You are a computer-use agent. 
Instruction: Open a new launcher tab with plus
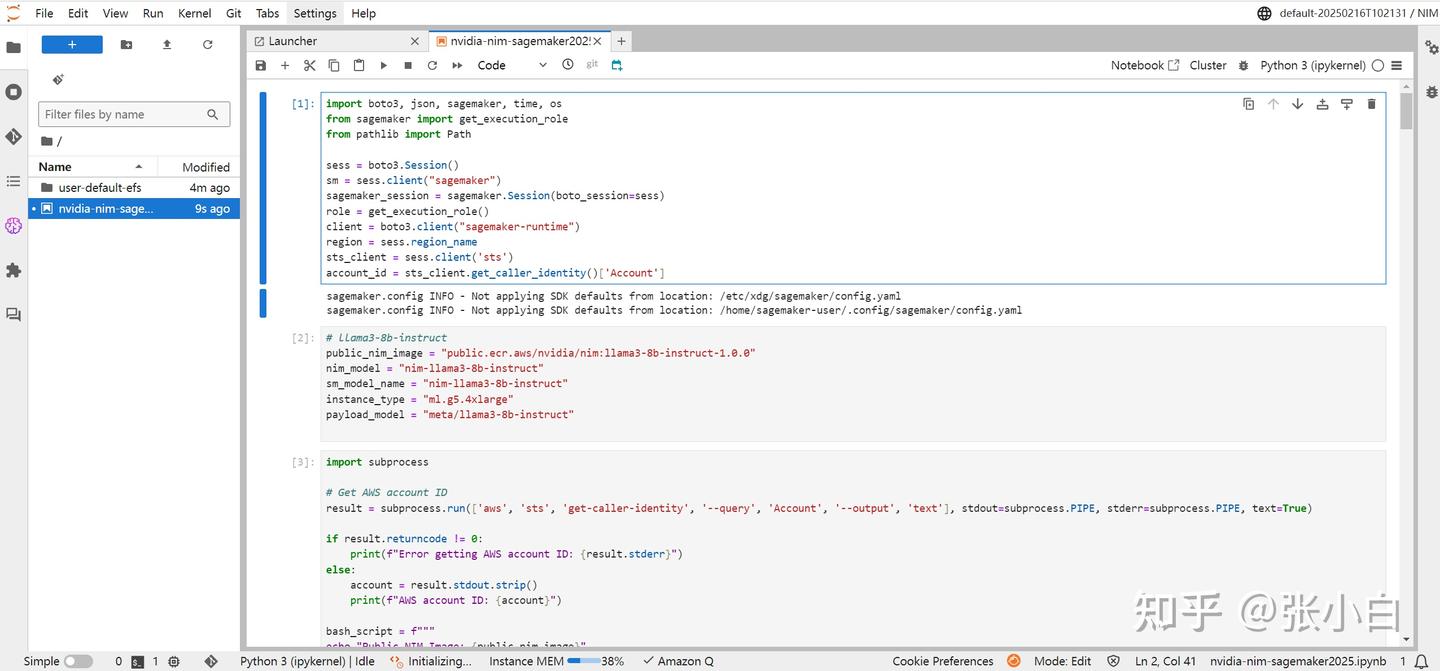coord(621,41)
